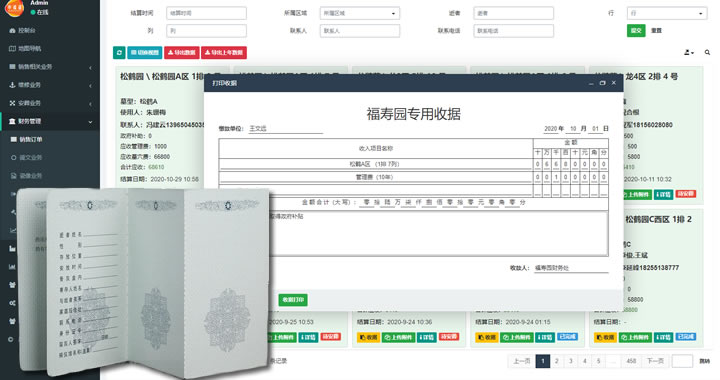Click the Admin avatar logo
The height and width of the screenshot is (380, 720).
14,8
